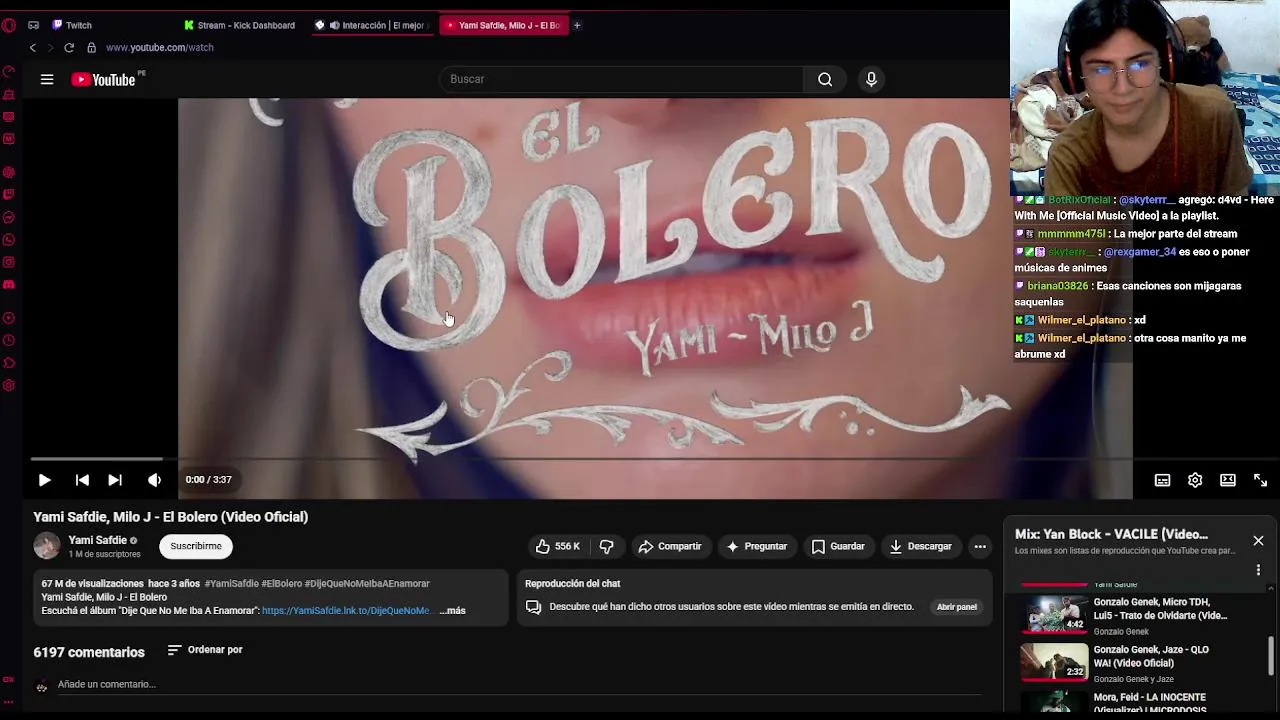Start voice search with the microphone
This screenshot has height=720, width=1280.
click(x=871, y=79)
